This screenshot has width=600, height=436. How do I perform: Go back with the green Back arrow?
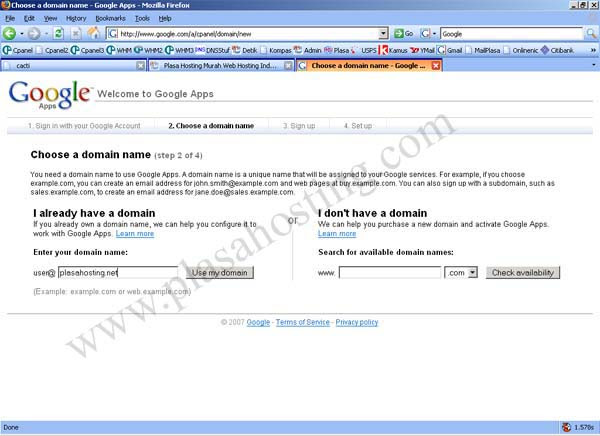pyautogui.click(x=9, y=34)
